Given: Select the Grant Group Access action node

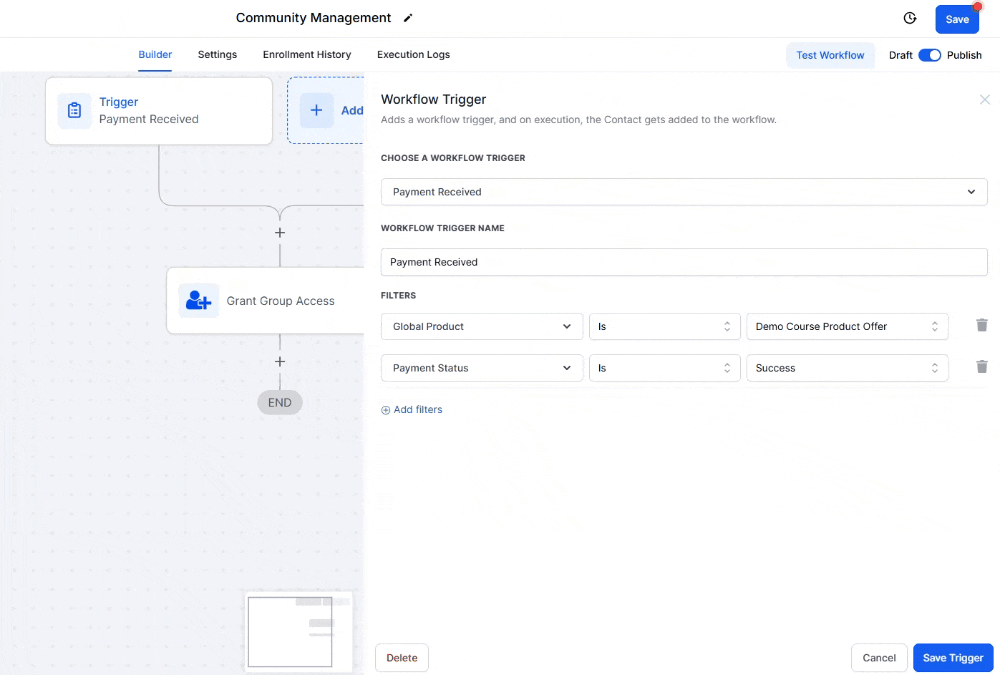Looking at the screenshot, I should tap(265, 300).
